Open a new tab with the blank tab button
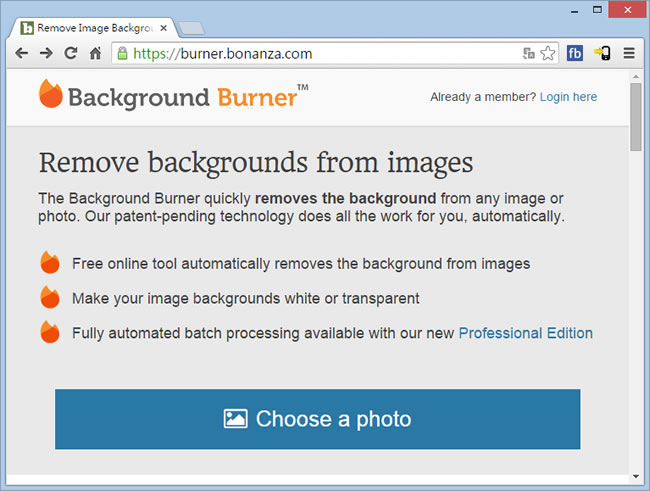Viewport: 650px width, 491px height. tap(191, 29)
